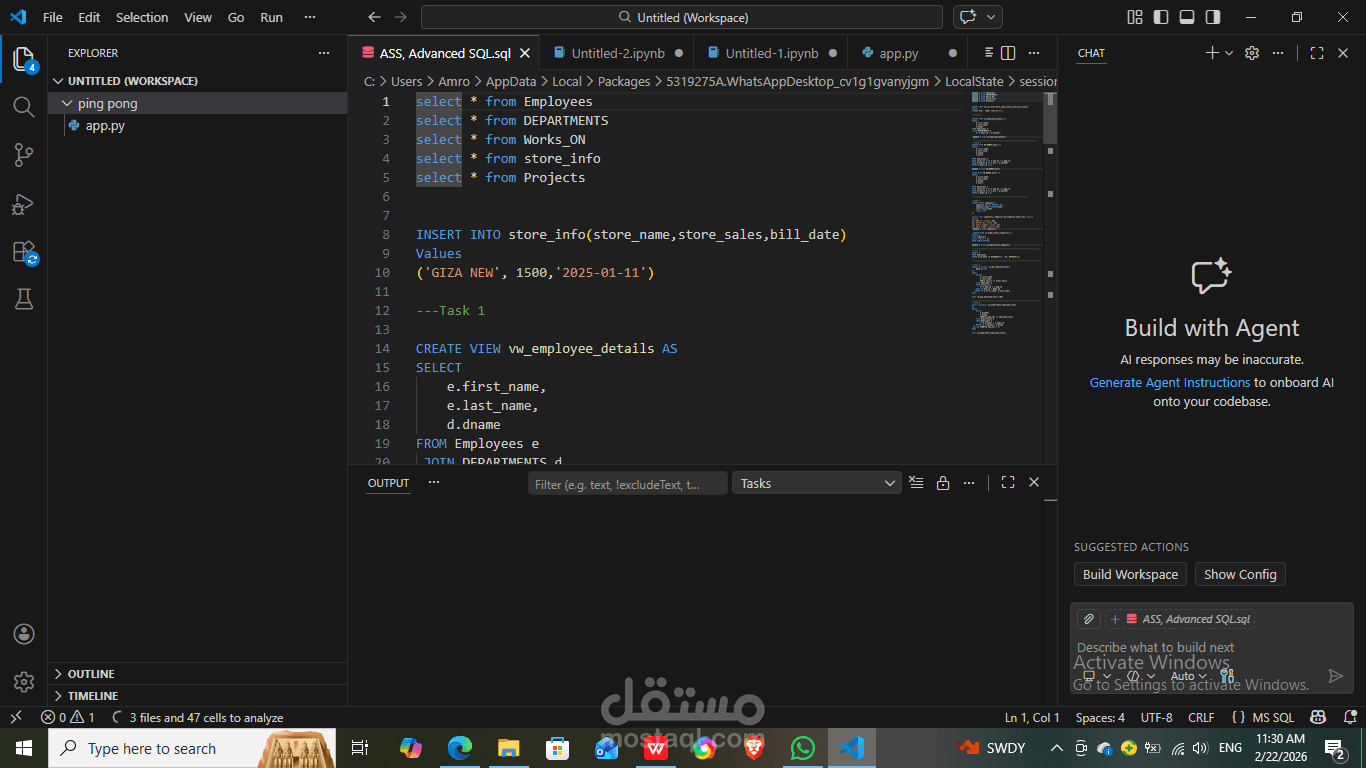Screen dimensions: 1366x768
Task: Click the UTF-8 encoding indicator
Action: pyautogui.click(x=1156, y=717)
